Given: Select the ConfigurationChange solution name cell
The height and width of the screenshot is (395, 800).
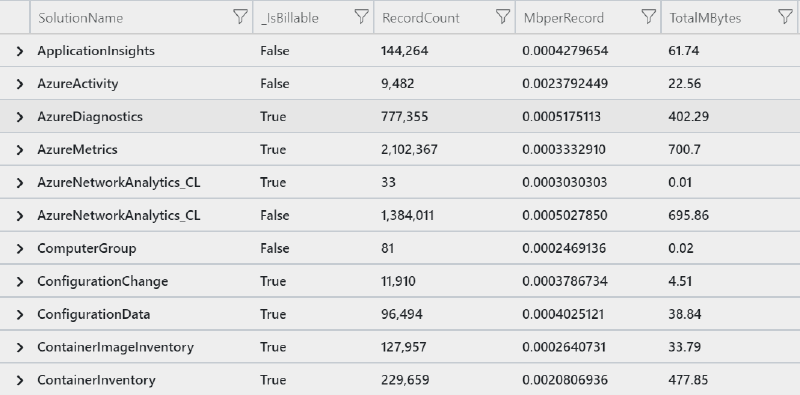Looking at the screenshot, I should [103, 281].
